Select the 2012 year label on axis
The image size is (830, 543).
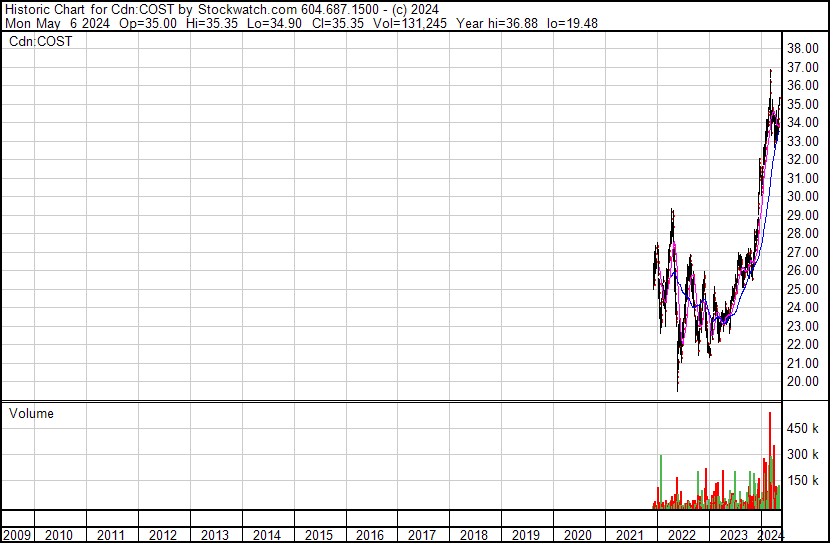pos(163,535)
